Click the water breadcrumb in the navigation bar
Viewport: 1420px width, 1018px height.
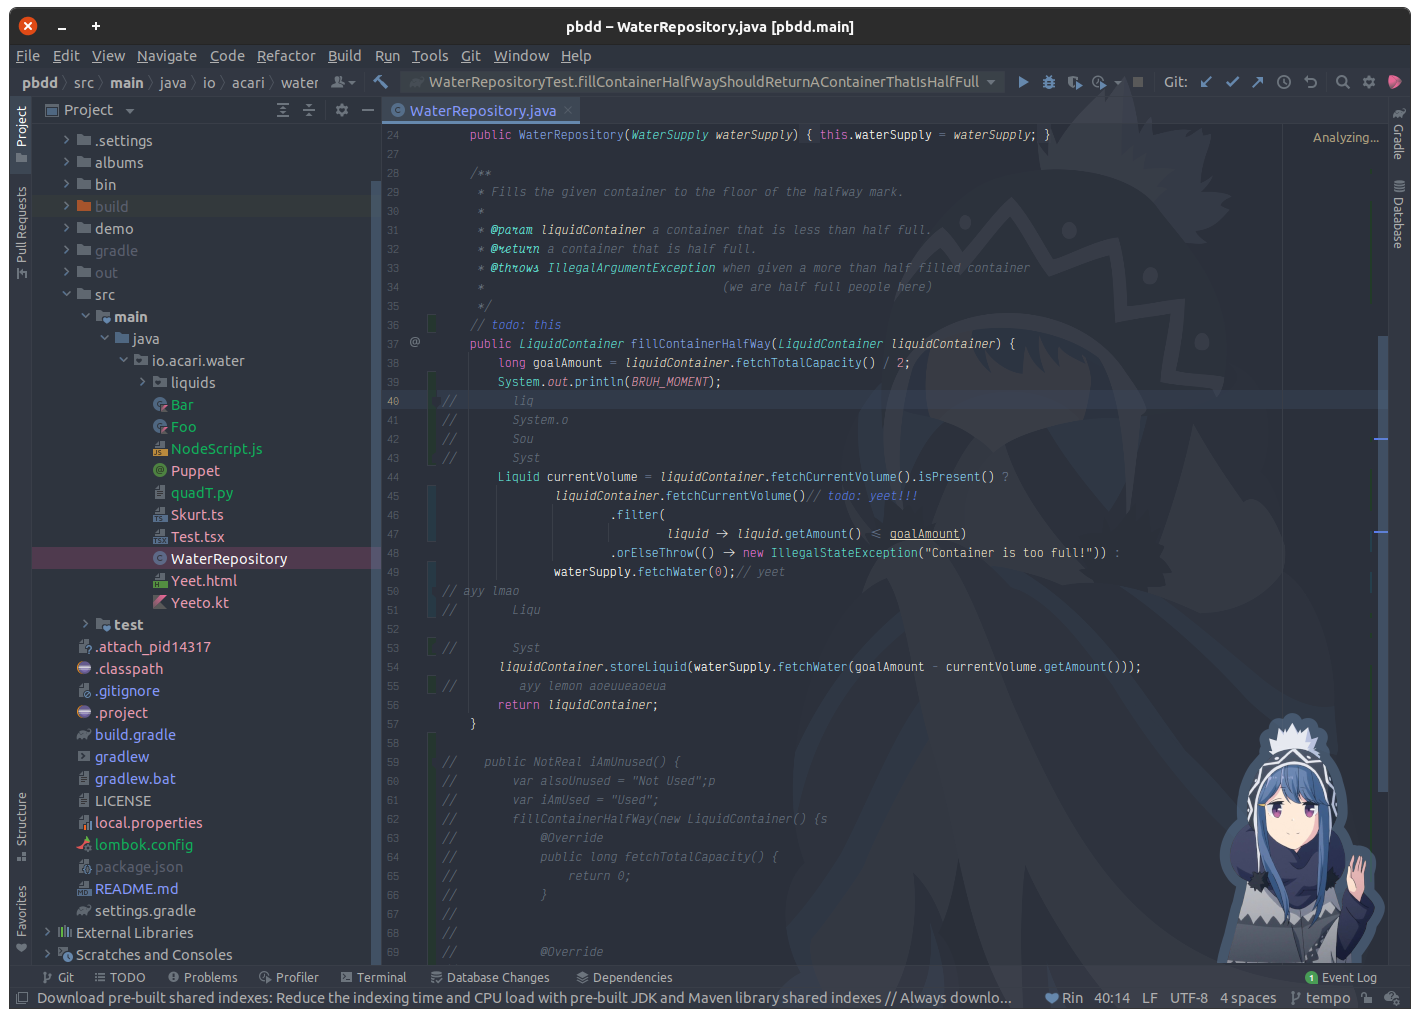(299, 82)
